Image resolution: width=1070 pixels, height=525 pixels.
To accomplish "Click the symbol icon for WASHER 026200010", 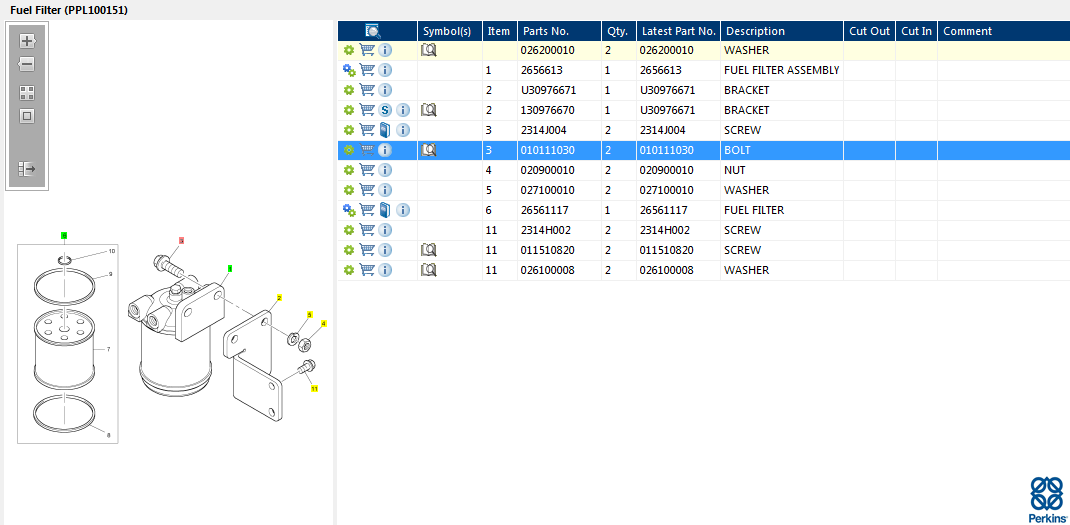I will [429, 50].
